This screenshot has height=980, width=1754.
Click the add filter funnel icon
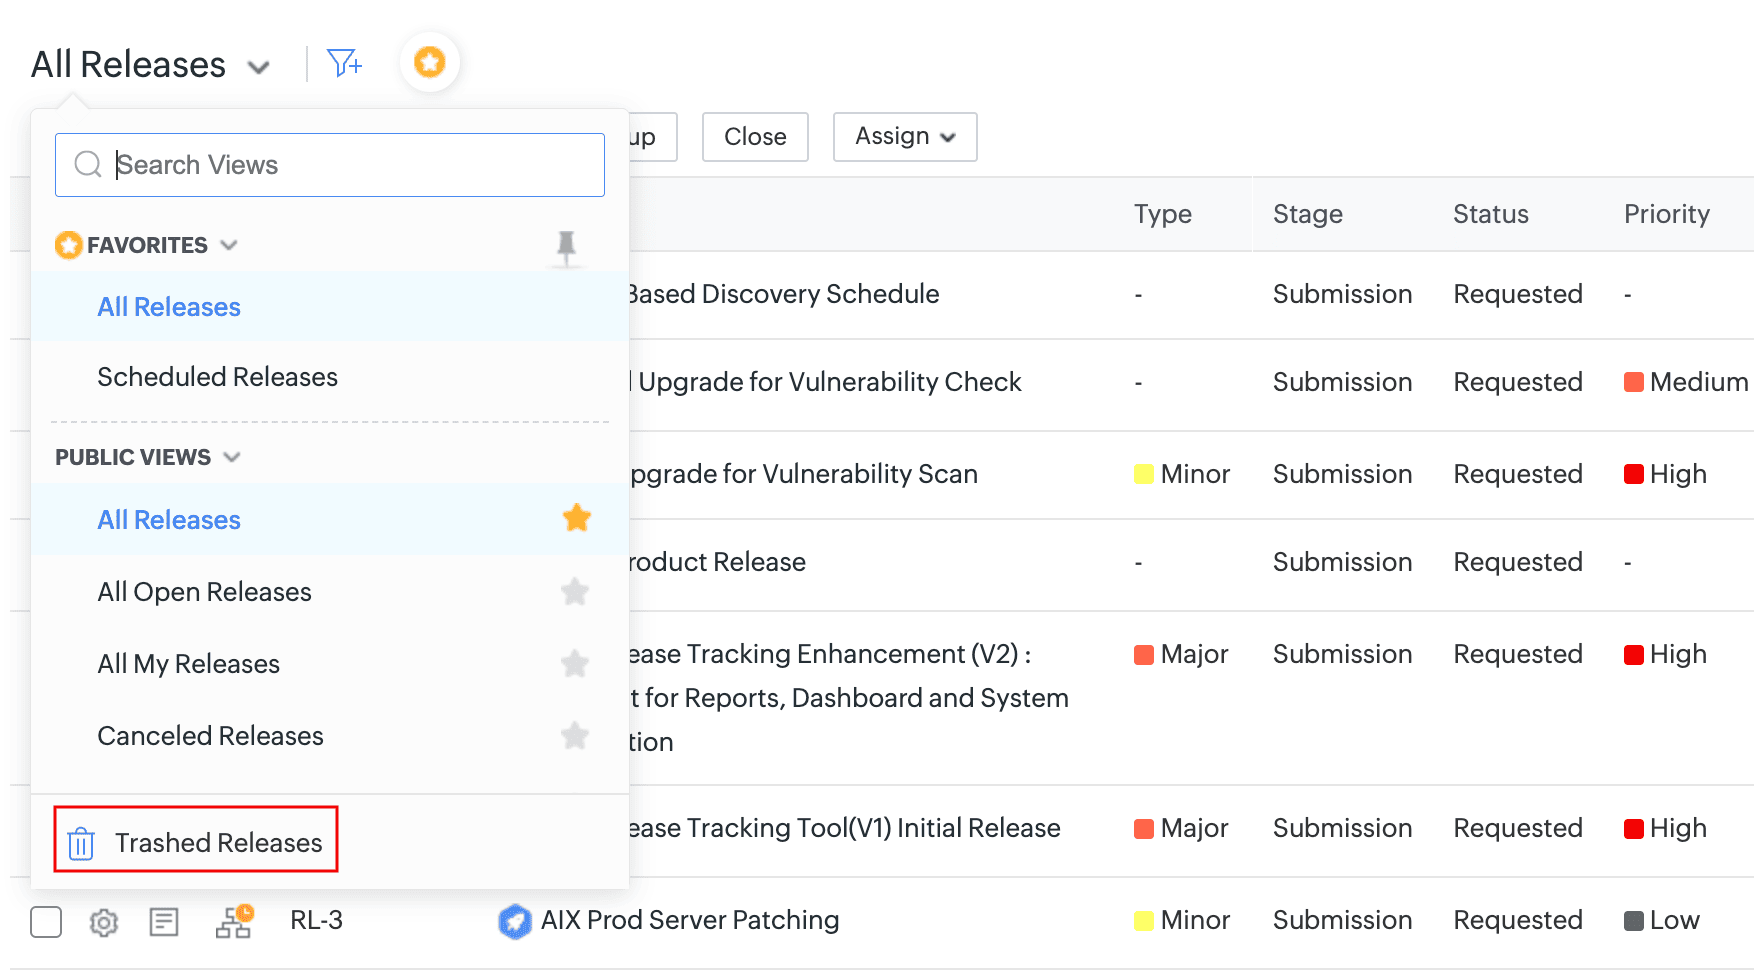(344, 64)
